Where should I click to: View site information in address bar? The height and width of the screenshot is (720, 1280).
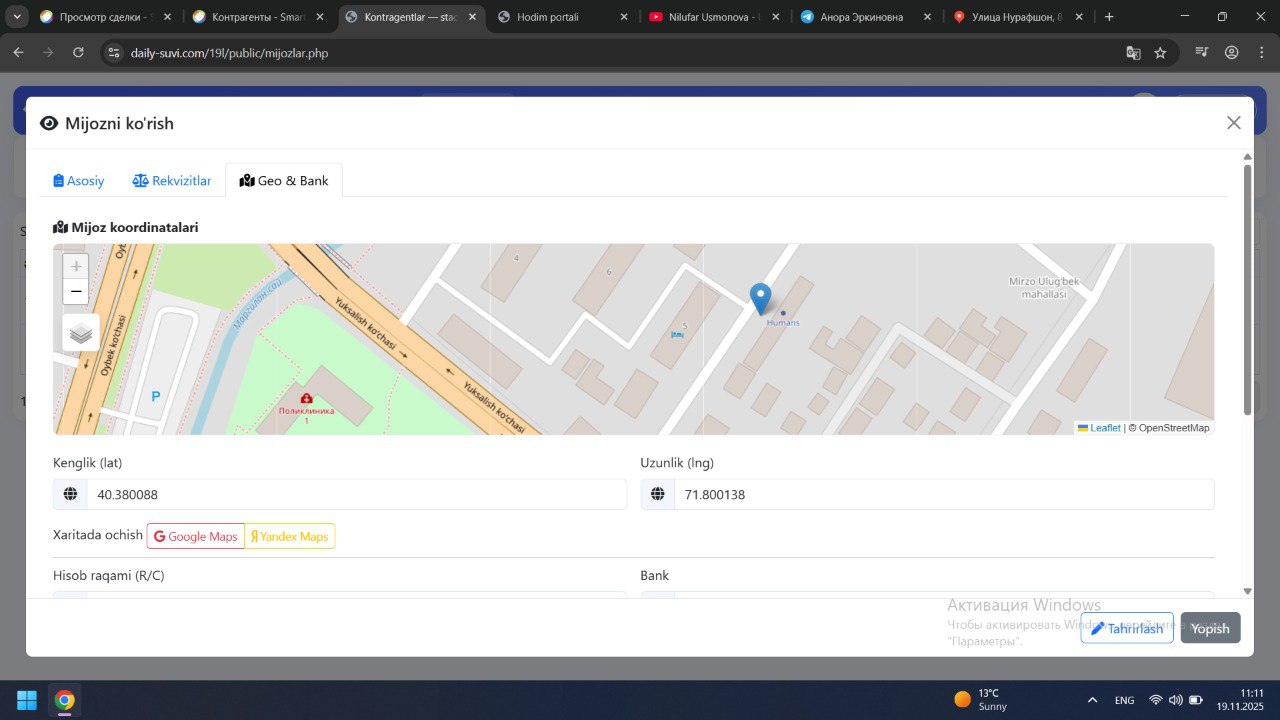(x=114, y=53)
